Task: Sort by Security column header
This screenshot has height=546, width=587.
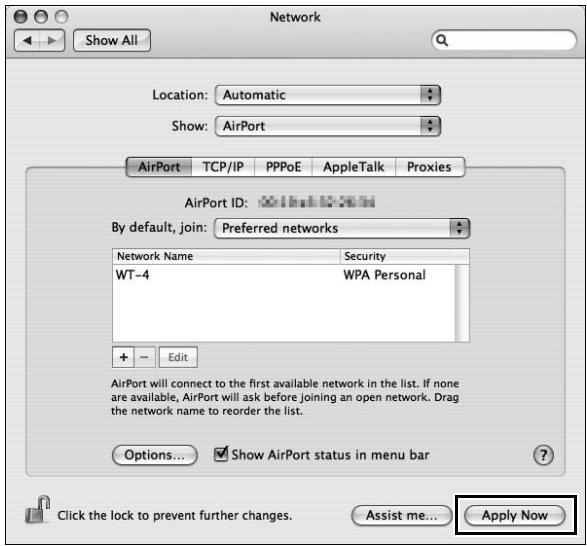Action: point(405,256)
